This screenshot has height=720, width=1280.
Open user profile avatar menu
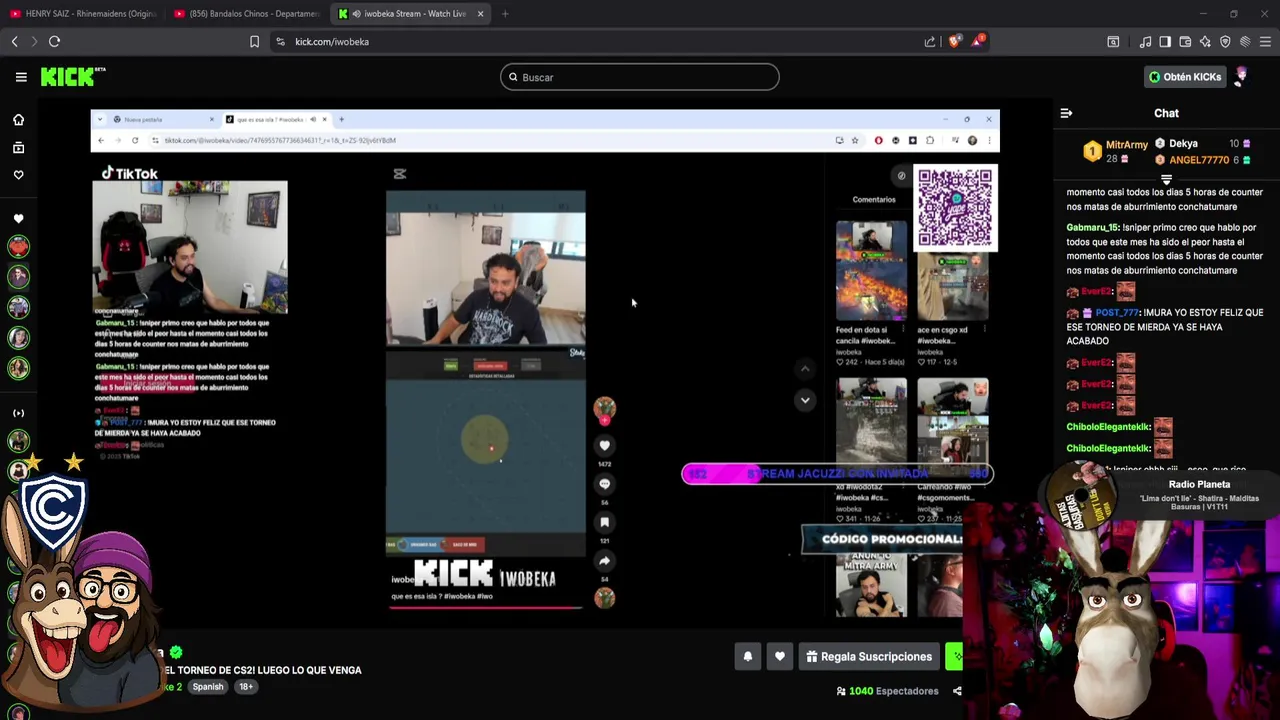1242,77
